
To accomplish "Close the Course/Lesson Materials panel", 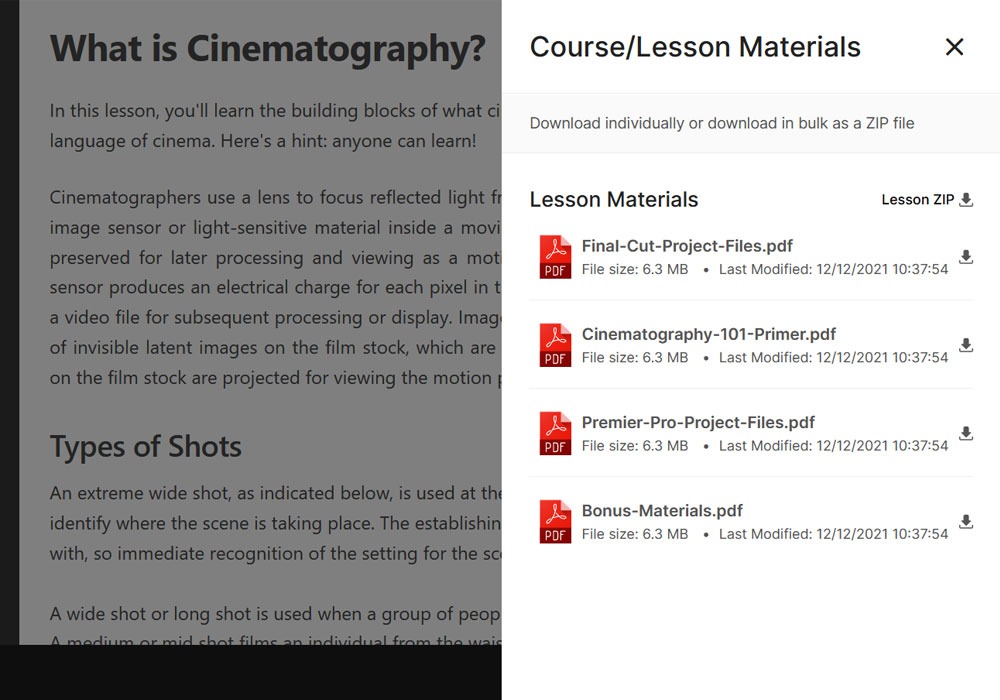I will tap(954, 47).
